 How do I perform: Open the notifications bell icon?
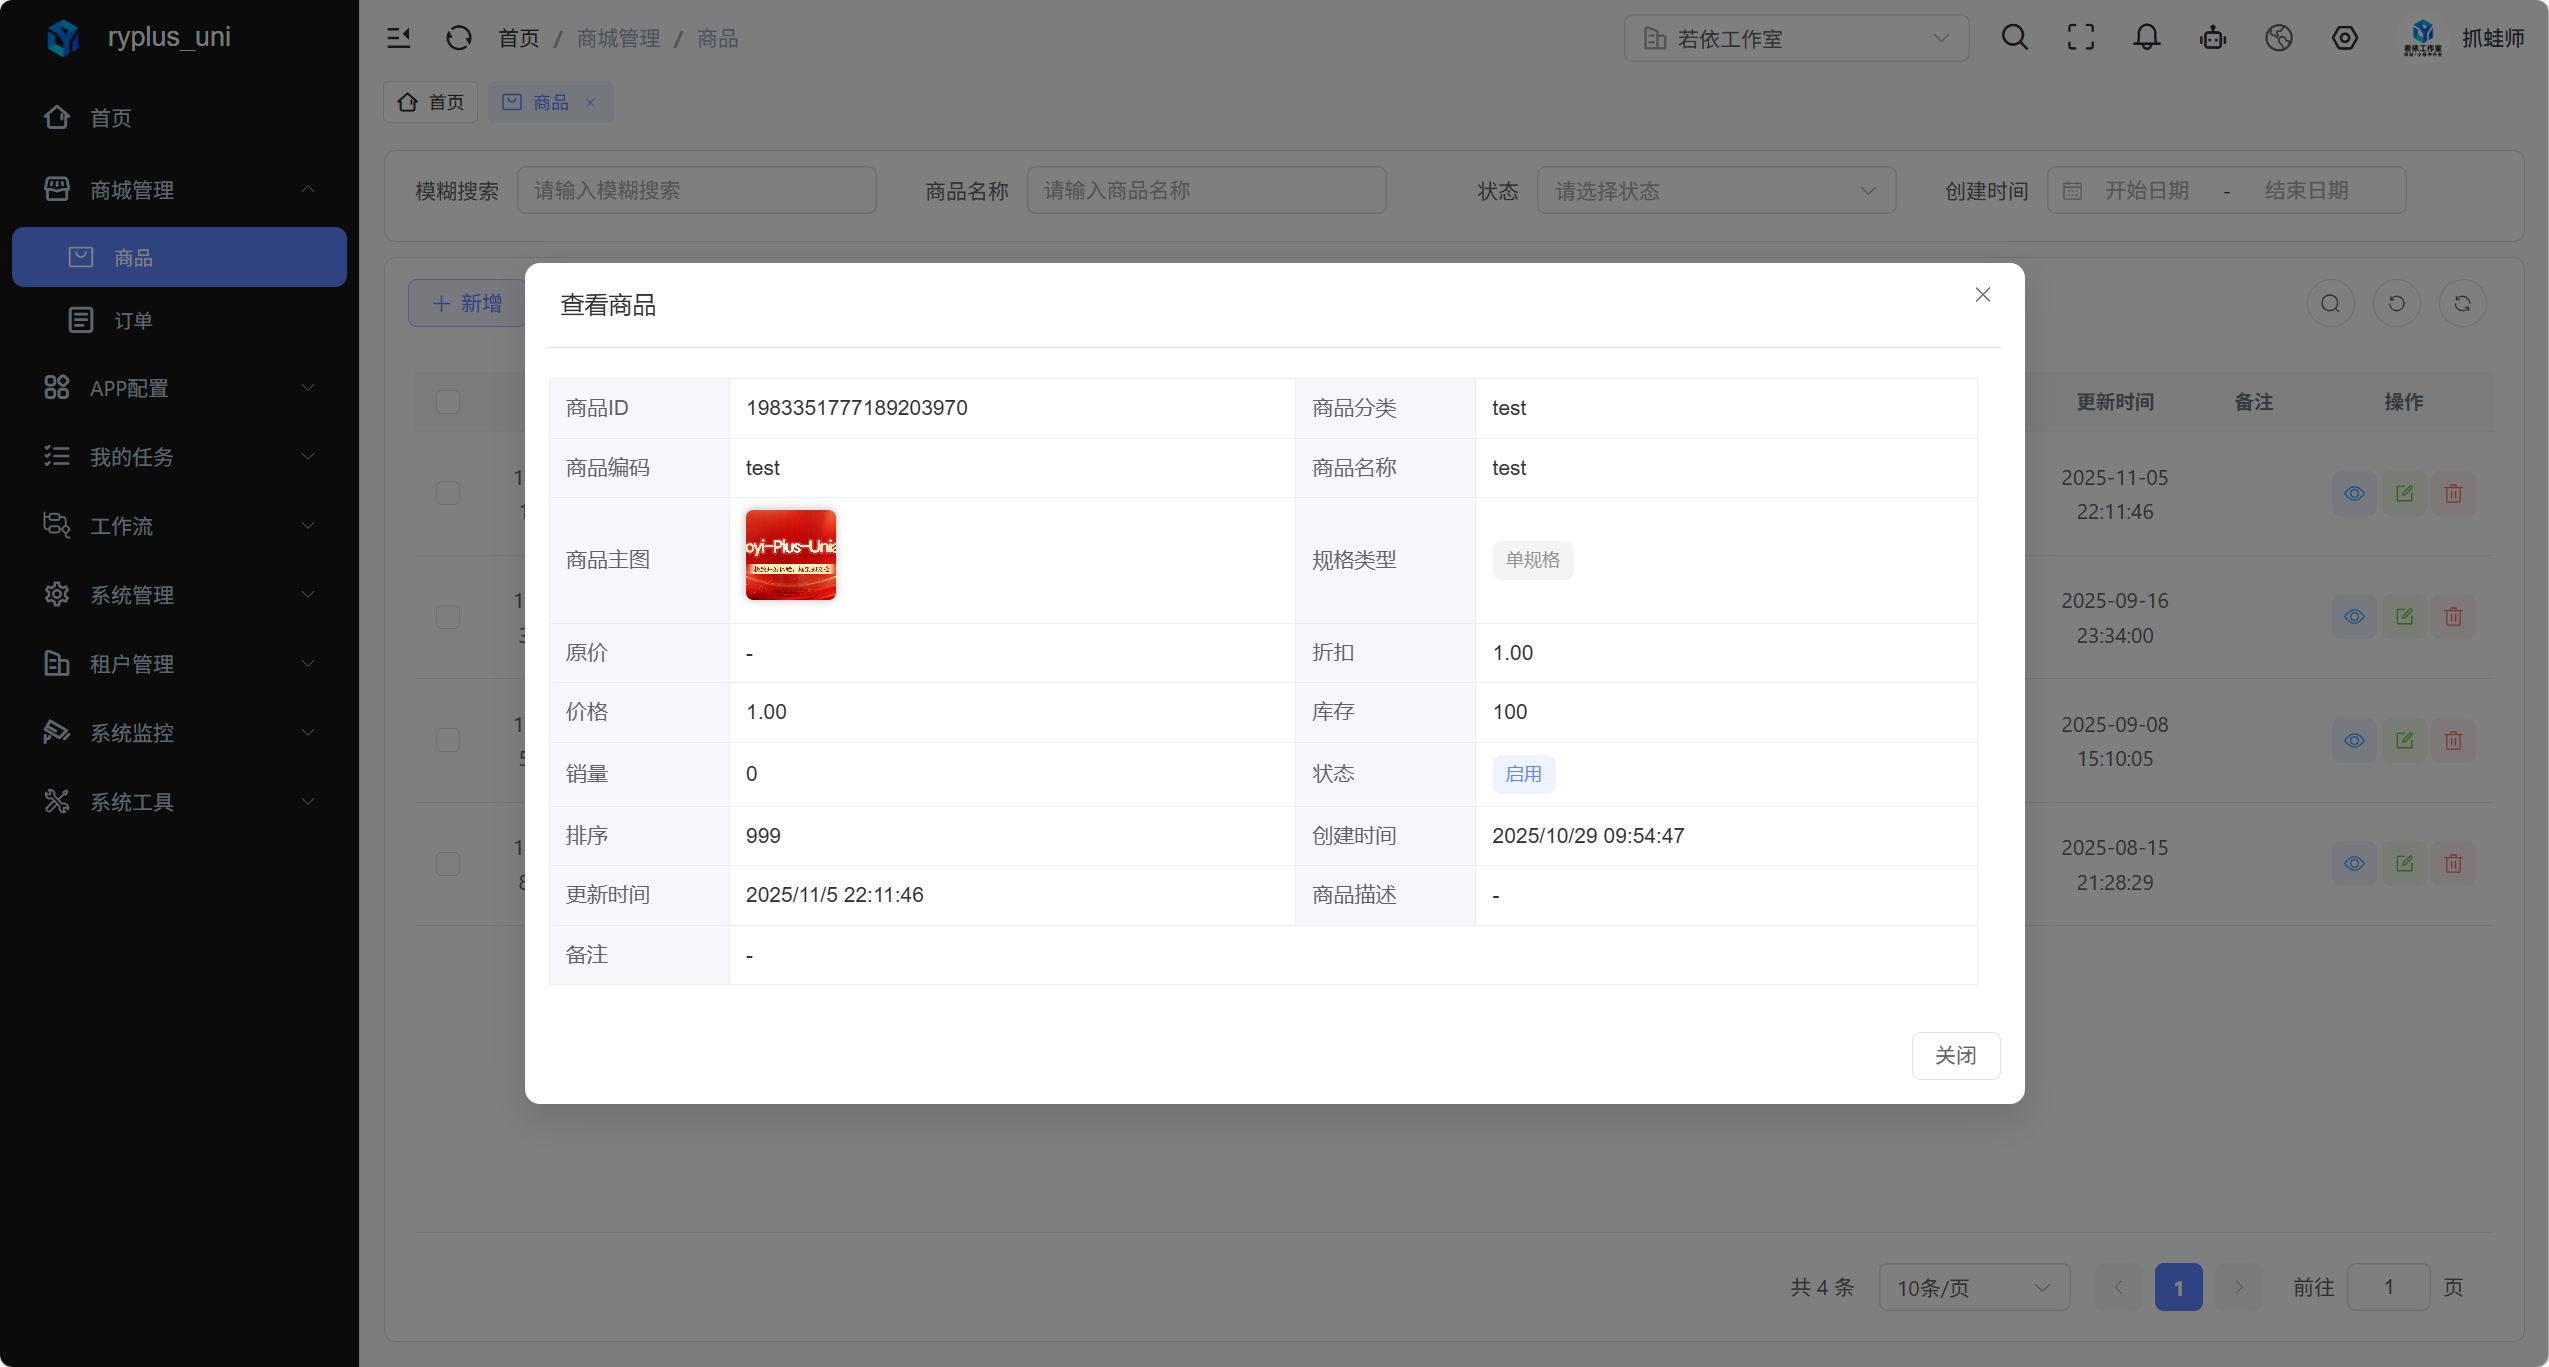tap(2146, 38)
